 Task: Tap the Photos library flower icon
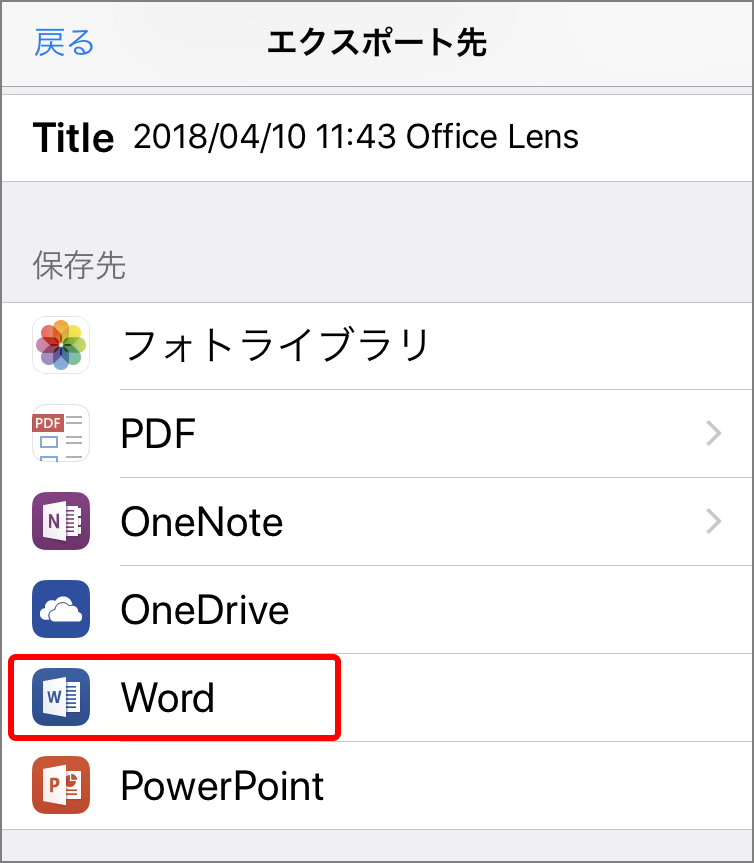[x=61, y=345]
